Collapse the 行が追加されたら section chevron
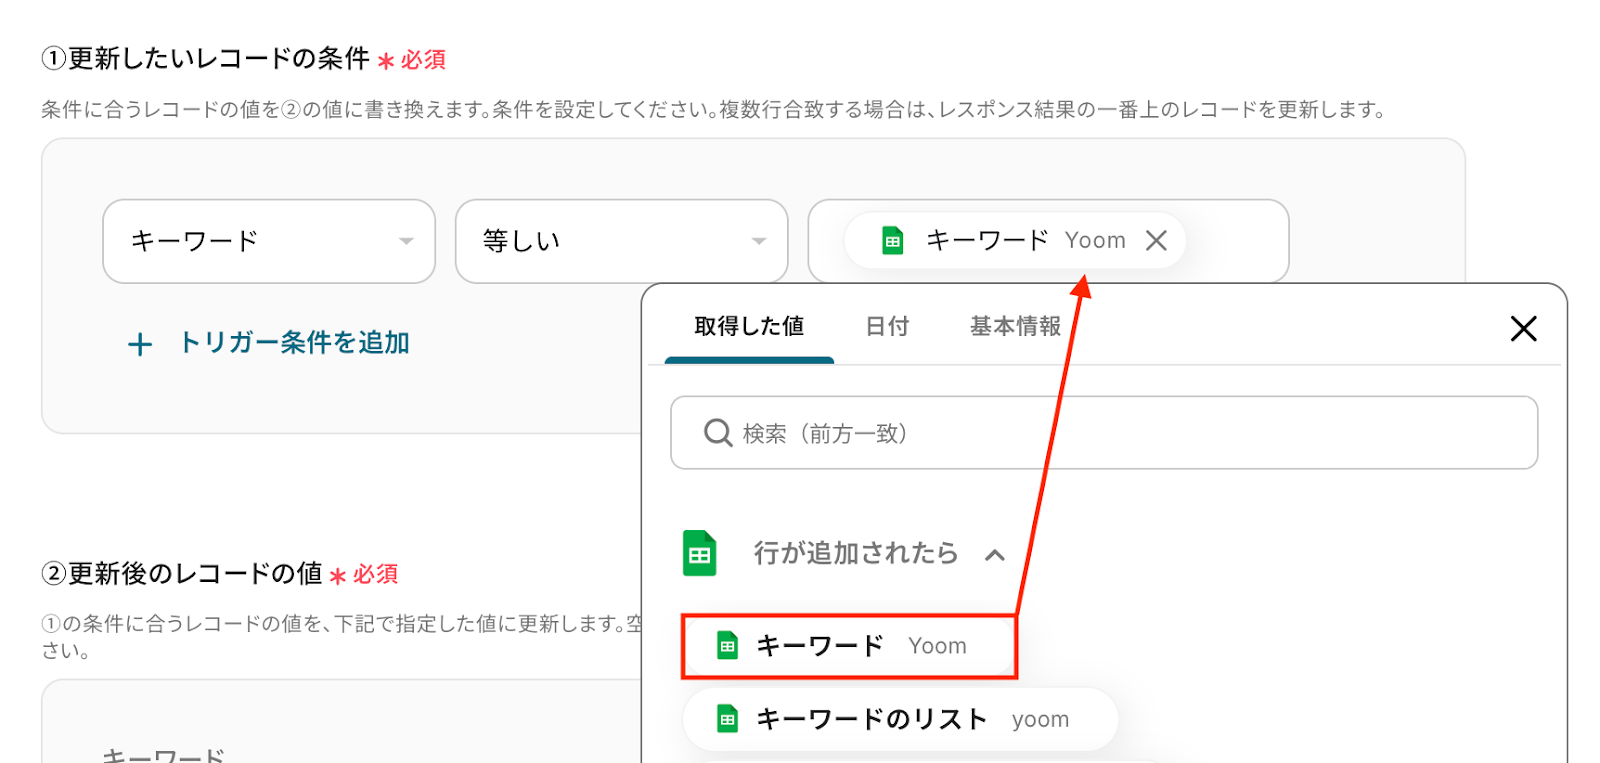 (994, 555)
